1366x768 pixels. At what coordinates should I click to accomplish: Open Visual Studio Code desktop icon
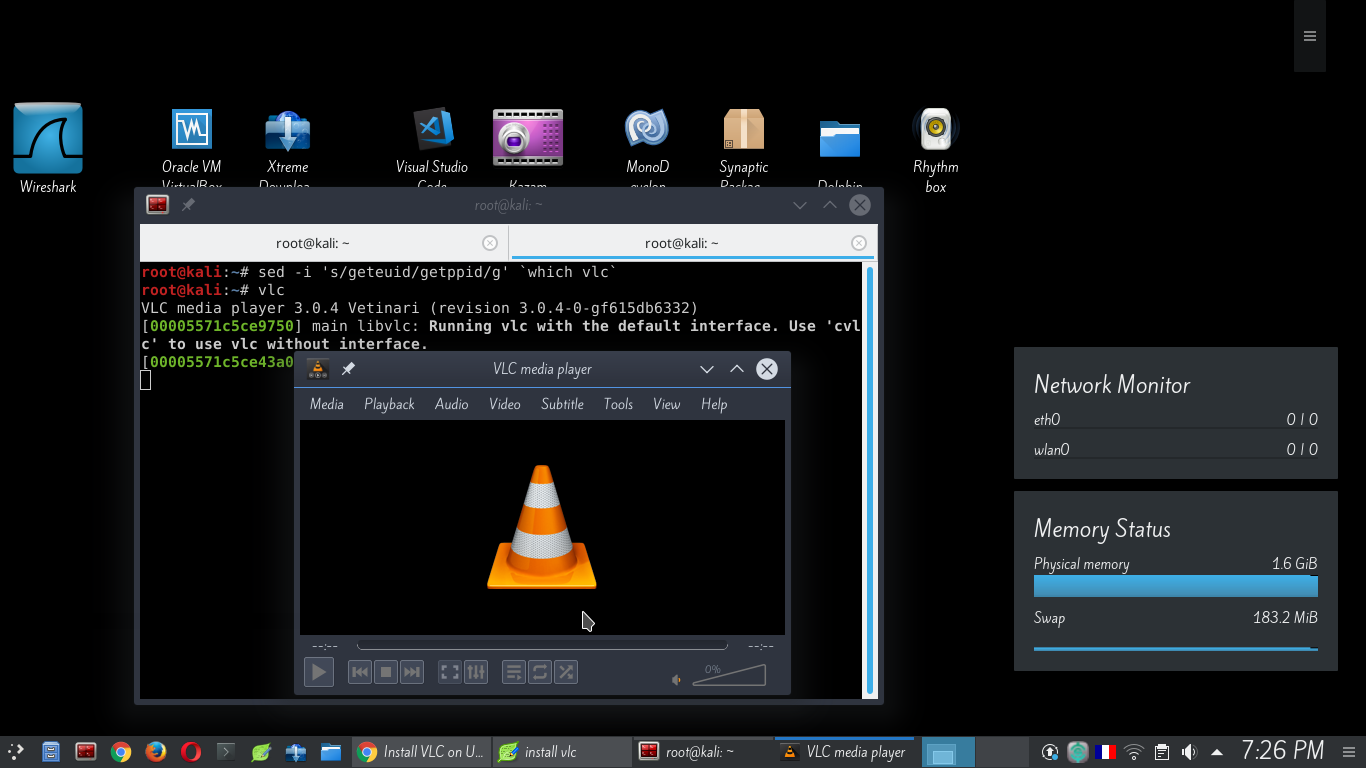click(x=432, y=146)
